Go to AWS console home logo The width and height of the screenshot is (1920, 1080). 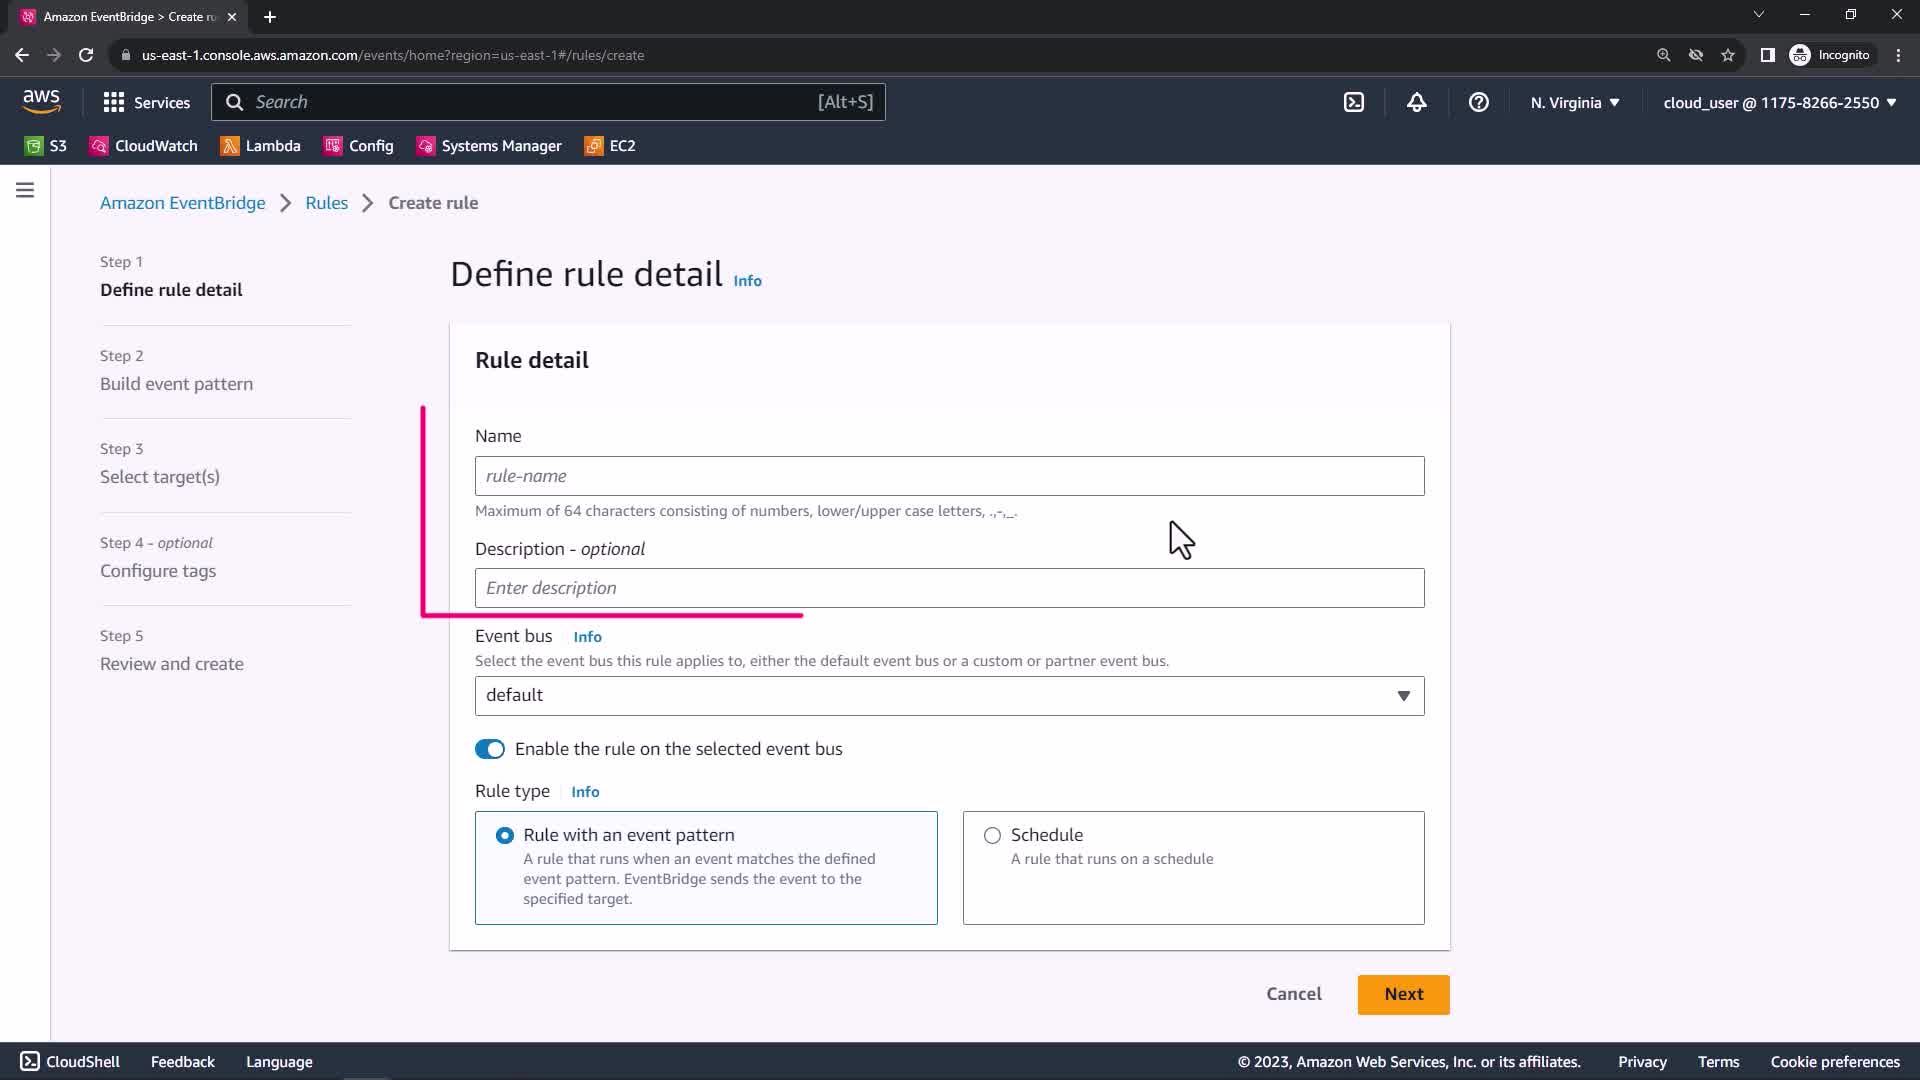point(41,101)
